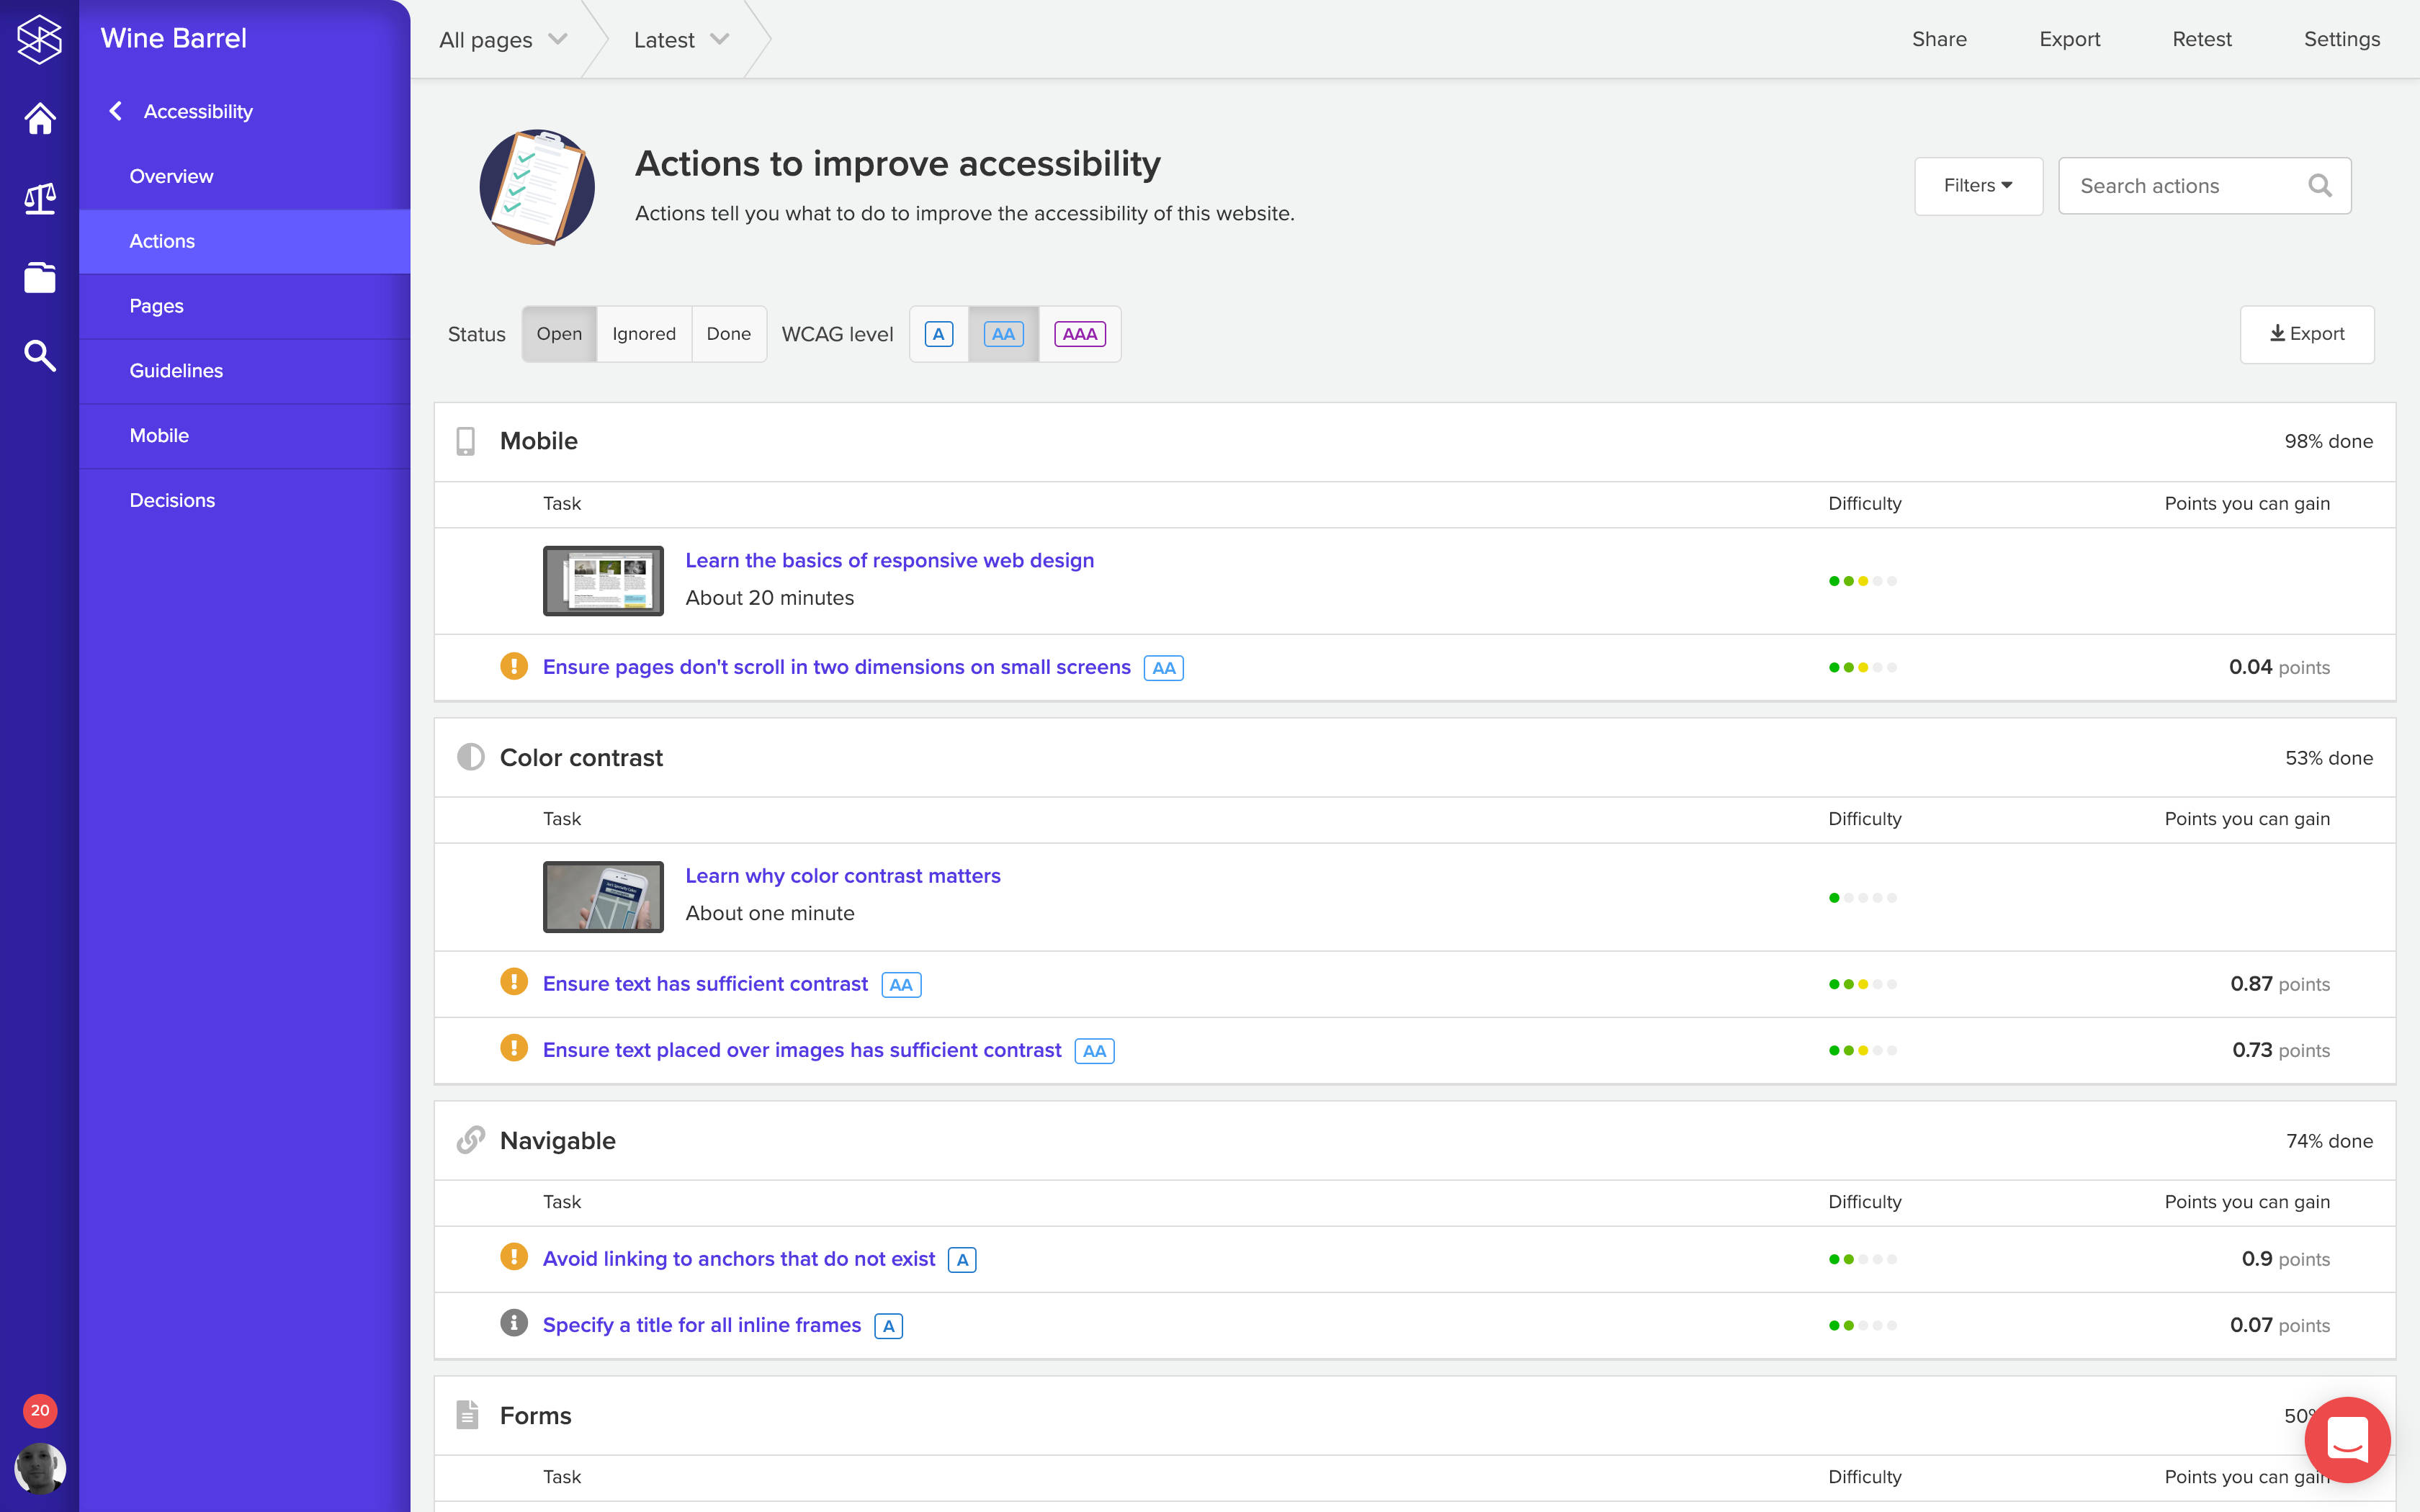Click the folders icon in the left rail

click(x=39, y=277)
